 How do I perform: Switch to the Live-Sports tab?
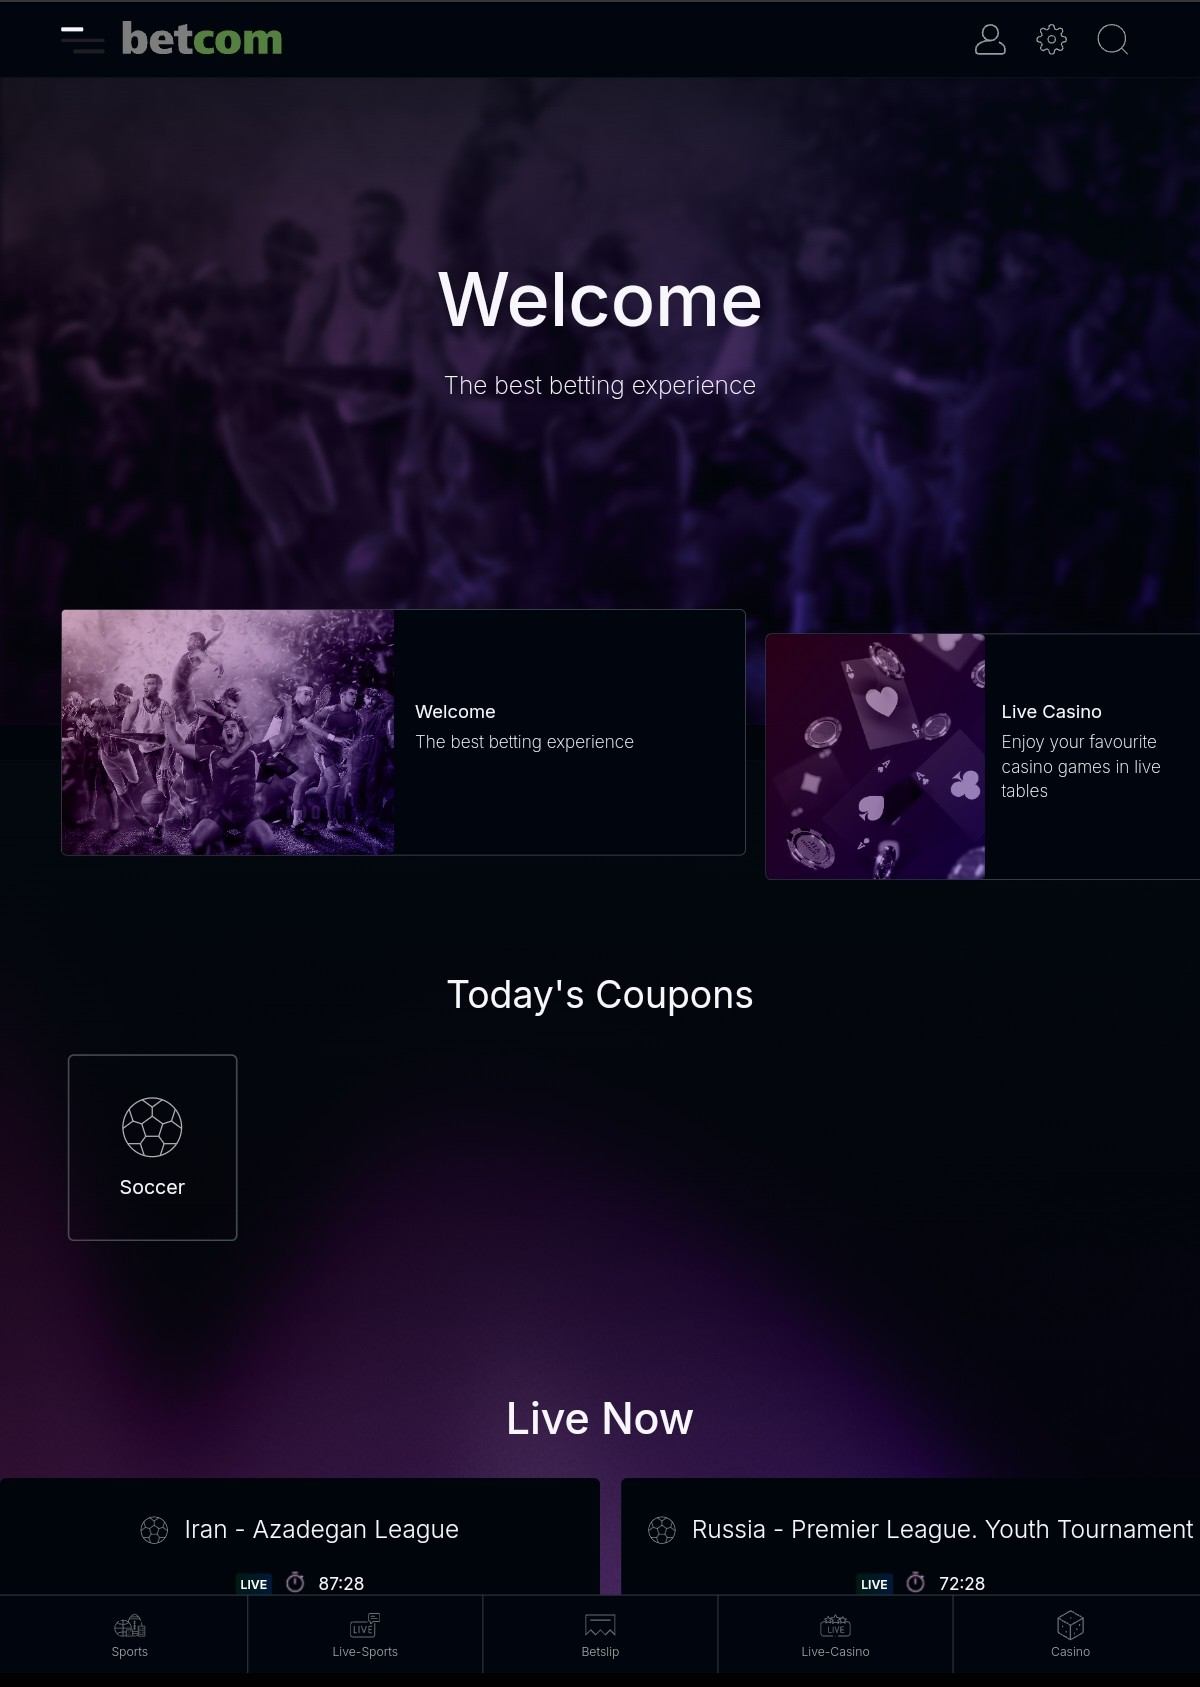tap(365, 1634)
